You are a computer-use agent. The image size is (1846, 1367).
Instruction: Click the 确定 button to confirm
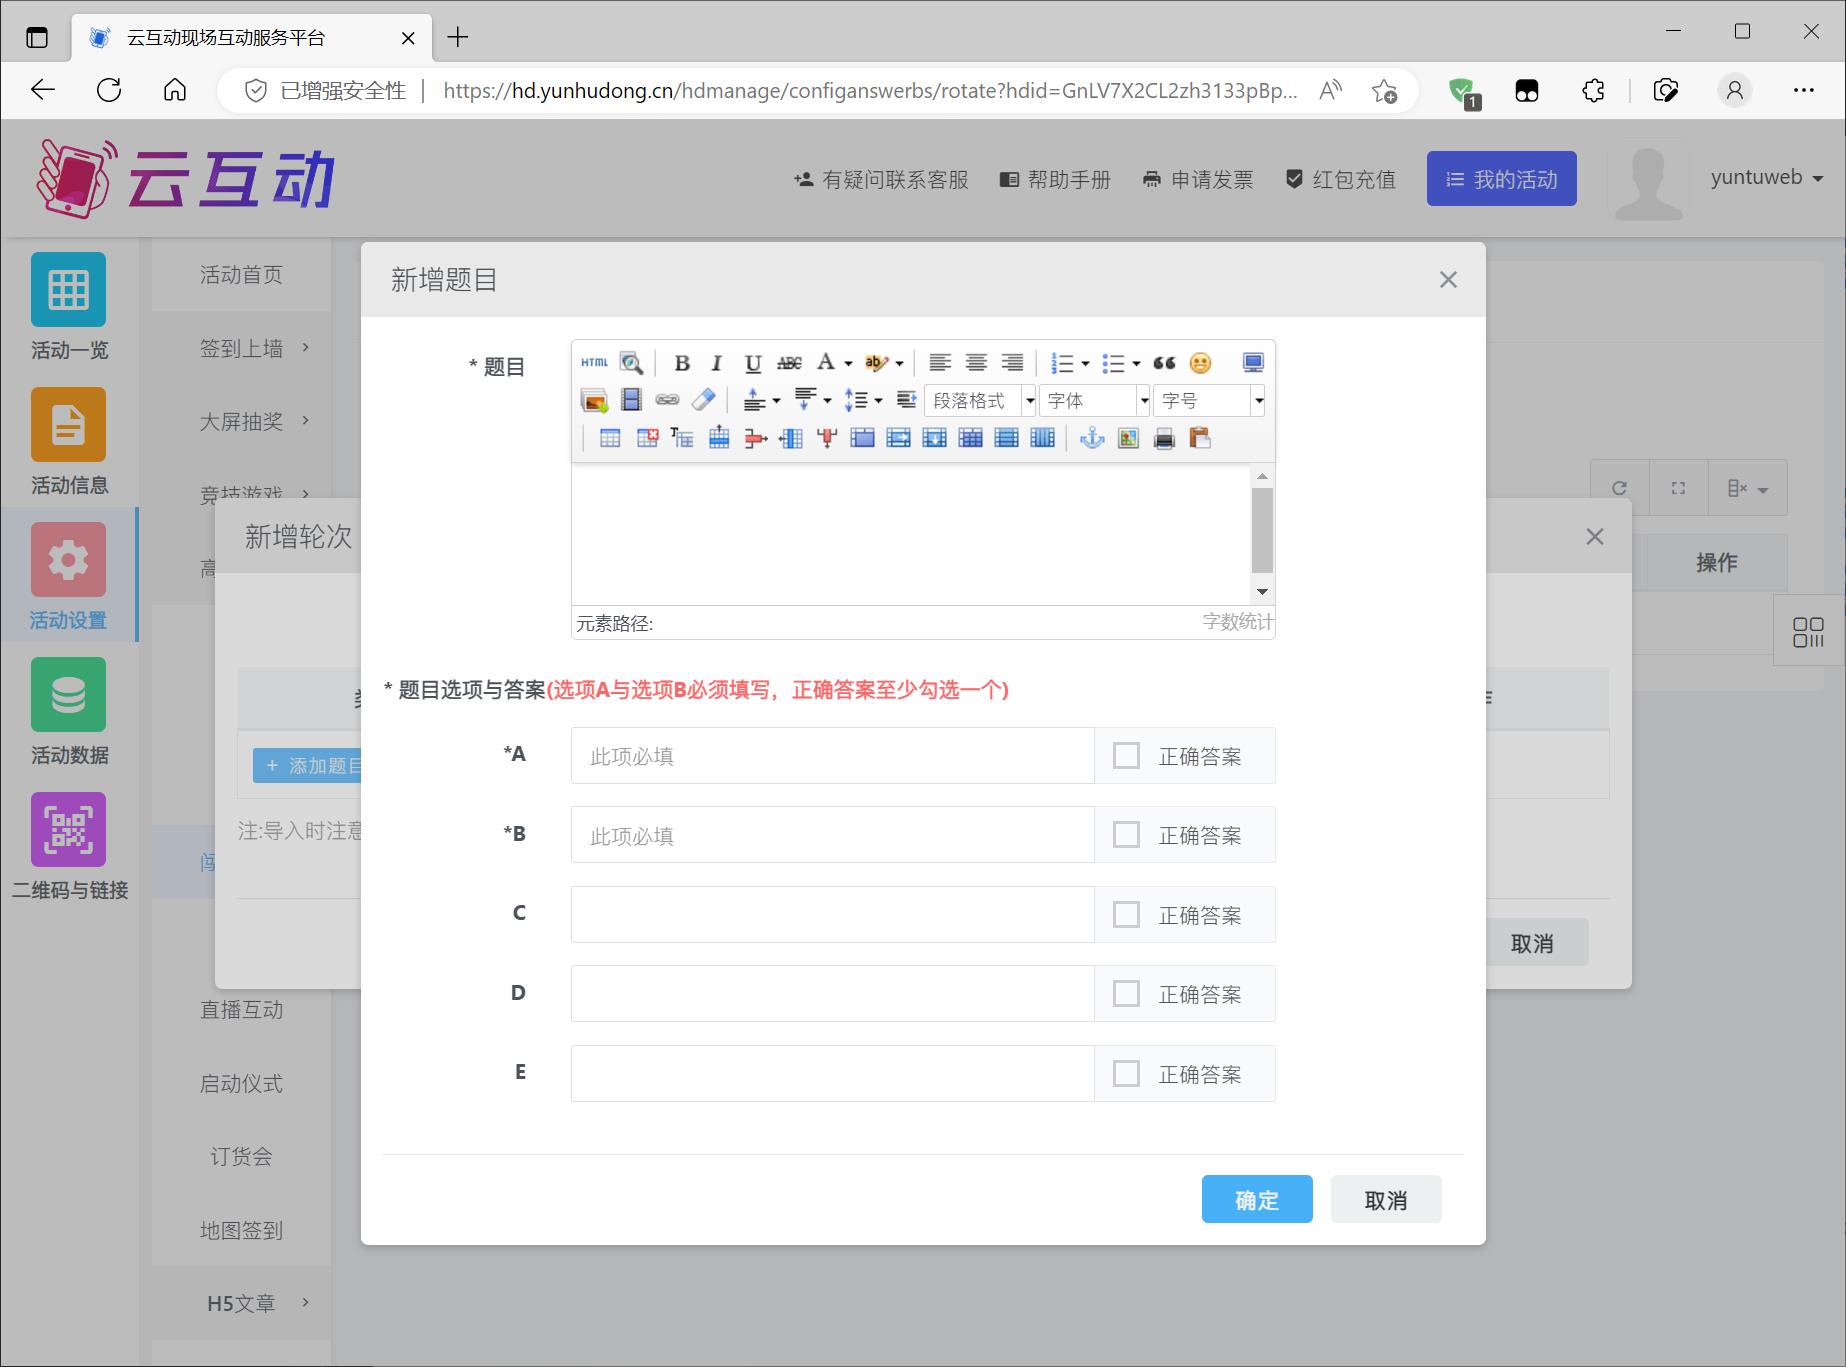coord(1256,1199)
